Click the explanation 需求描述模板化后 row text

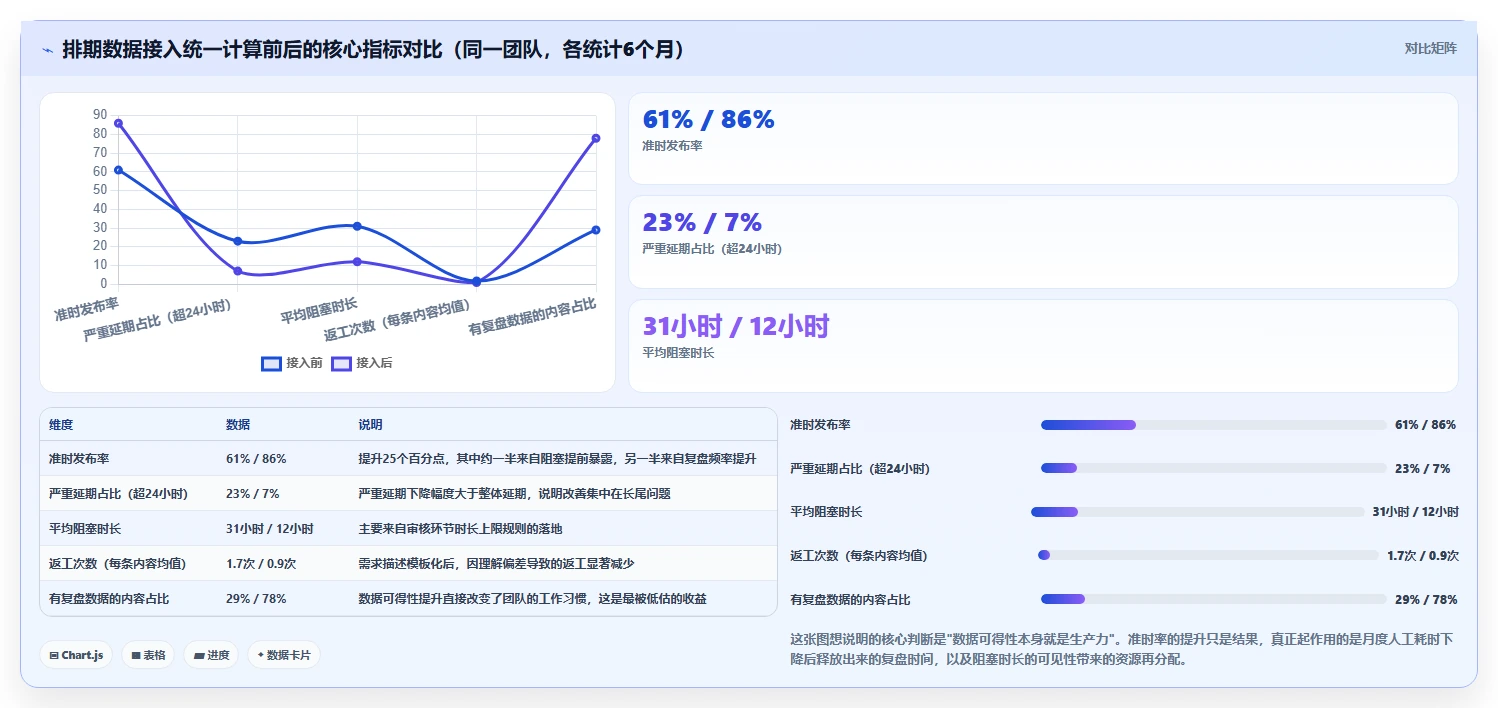tap(496, 564)
